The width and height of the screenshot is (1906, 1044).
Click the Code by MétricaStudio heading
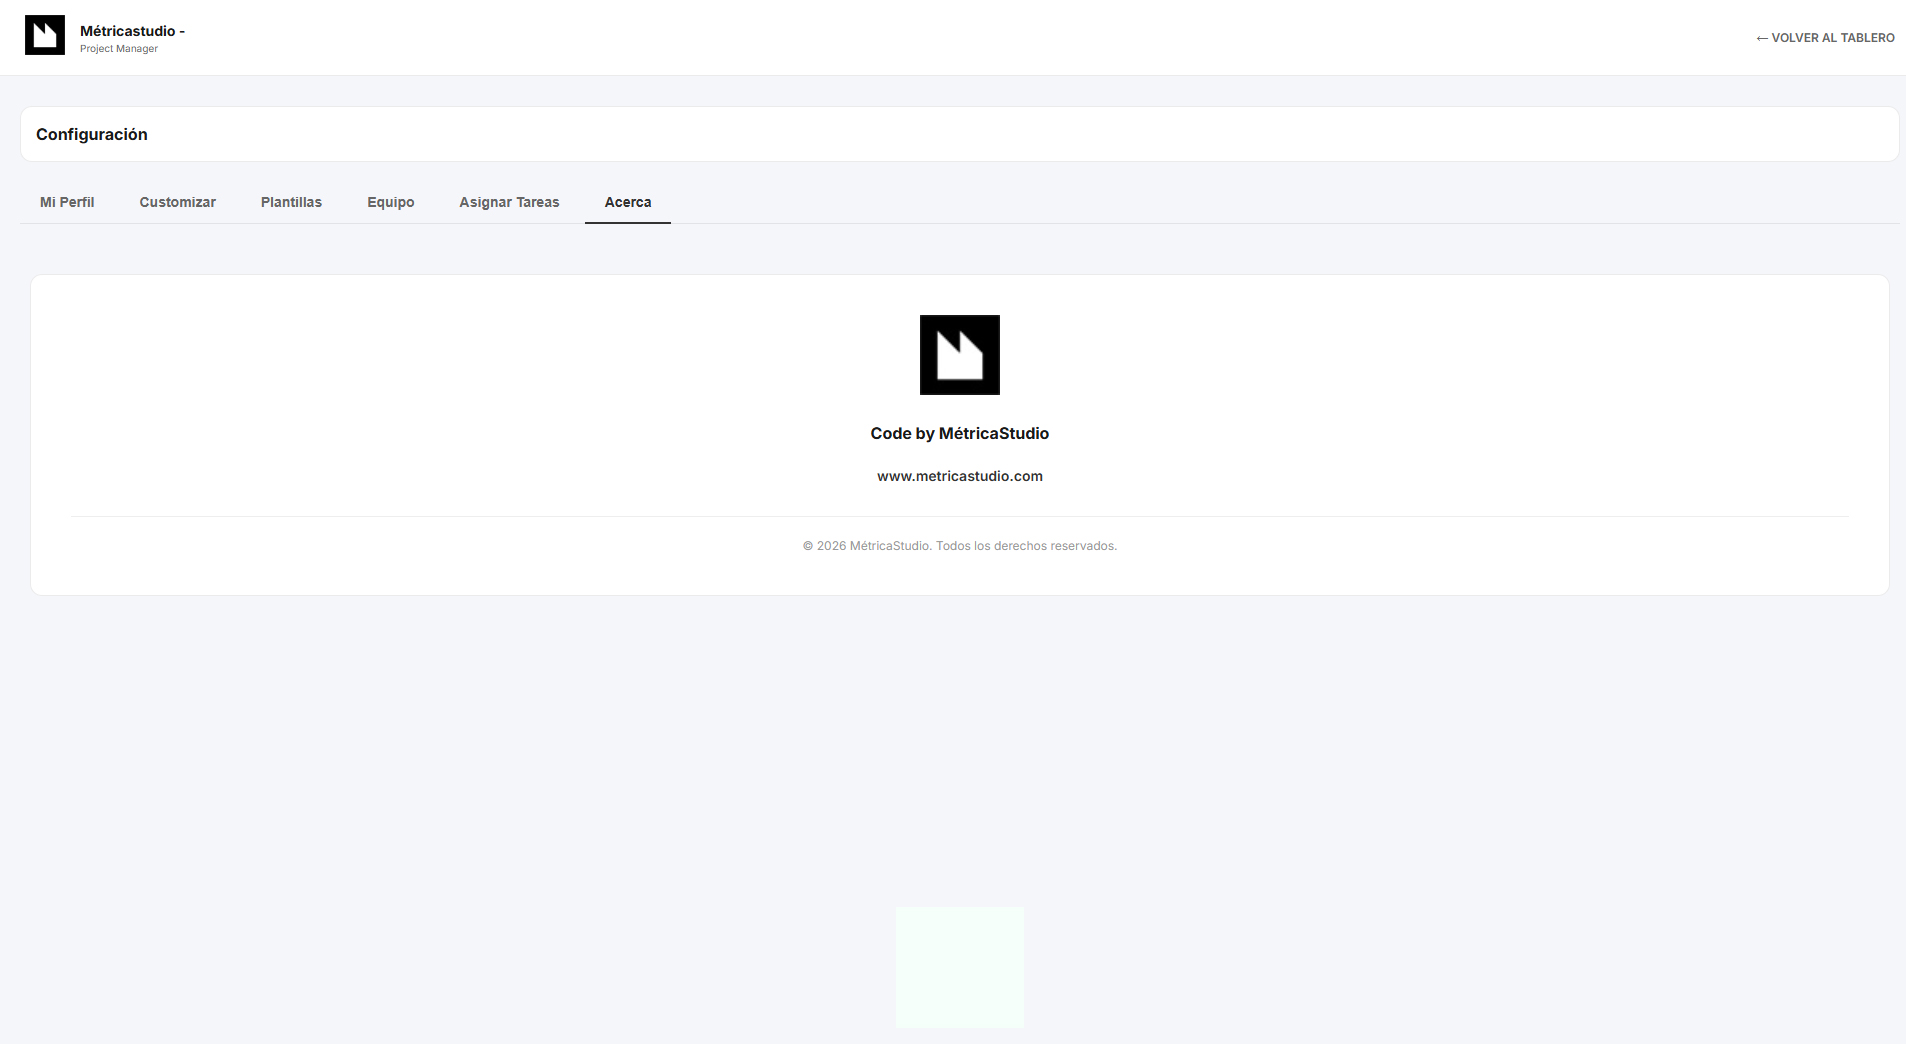(x=959, y=433)
